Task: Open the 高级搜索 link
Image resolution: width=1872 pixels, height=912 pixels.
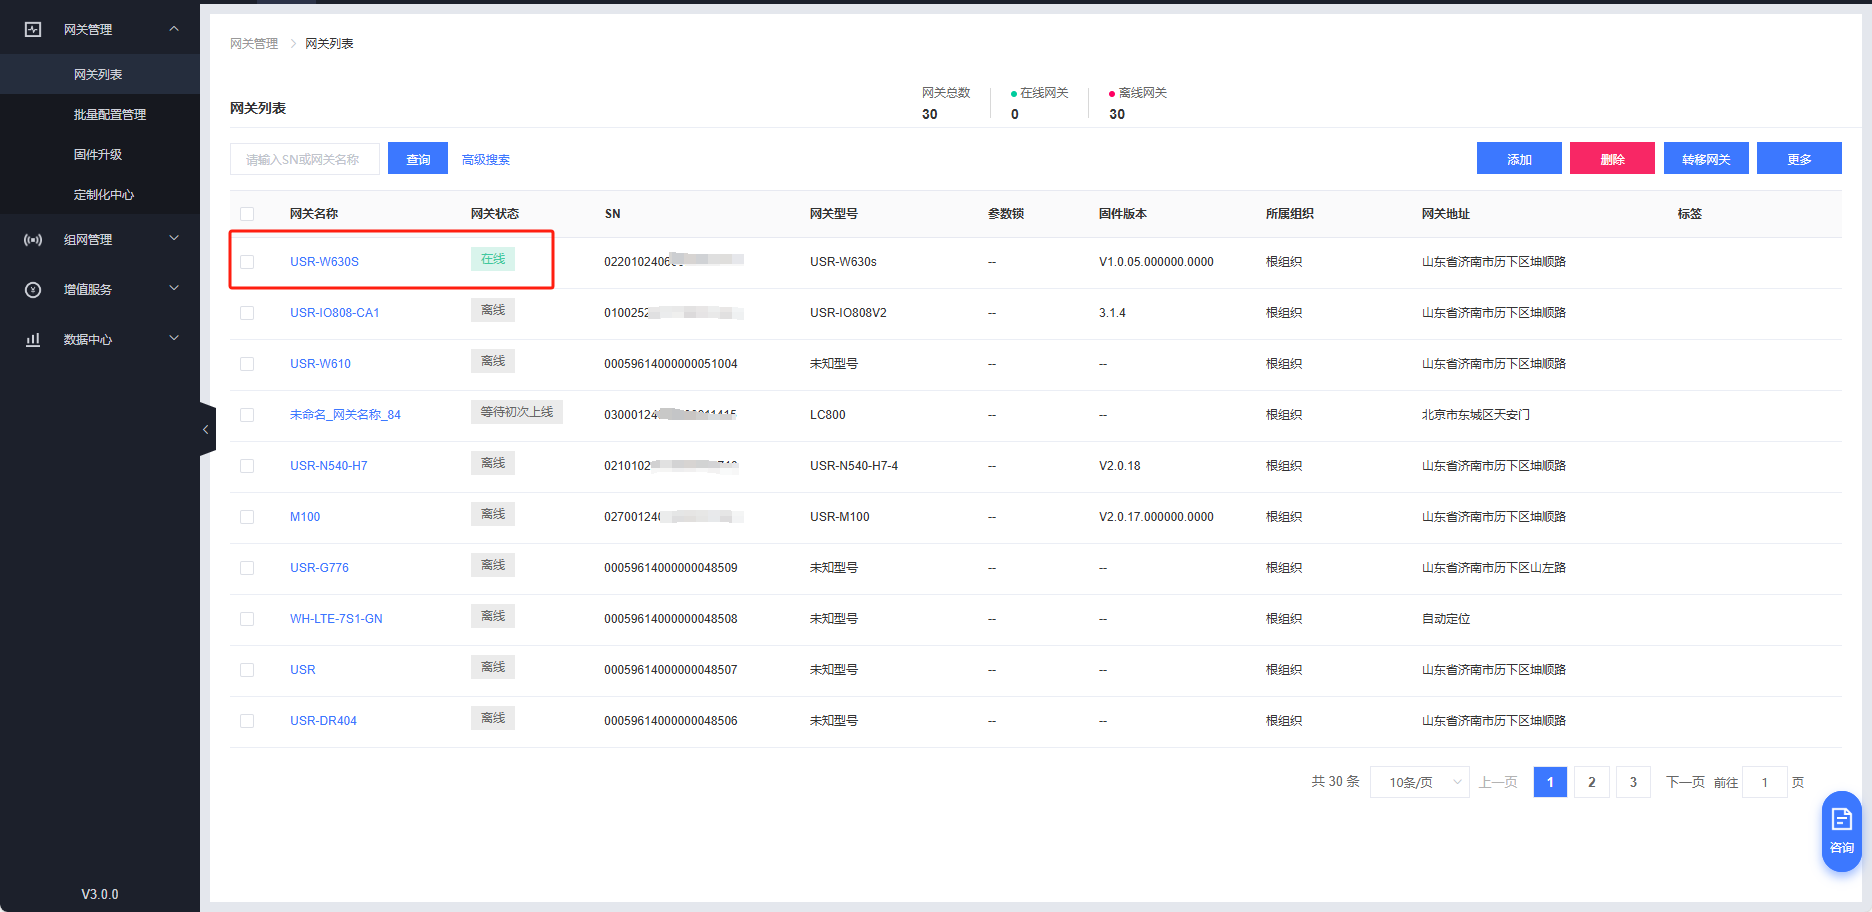Action: [486, 160]
